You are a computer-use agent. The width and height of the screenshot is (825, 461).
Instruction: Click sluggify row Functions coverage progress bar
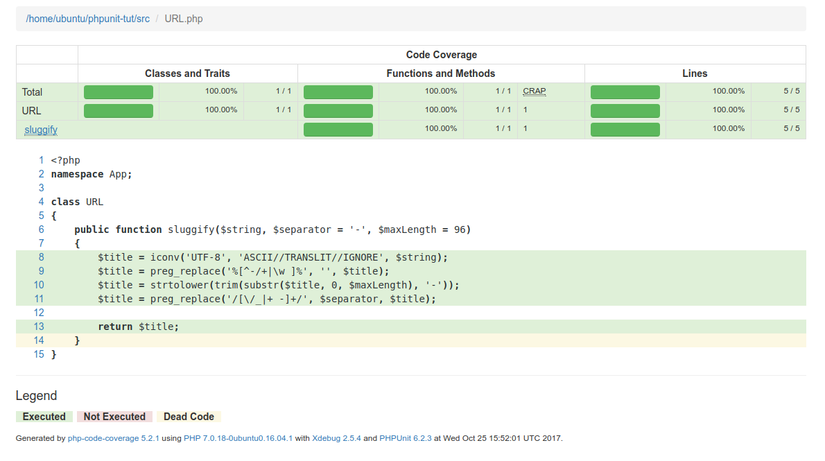pos(338,129)
